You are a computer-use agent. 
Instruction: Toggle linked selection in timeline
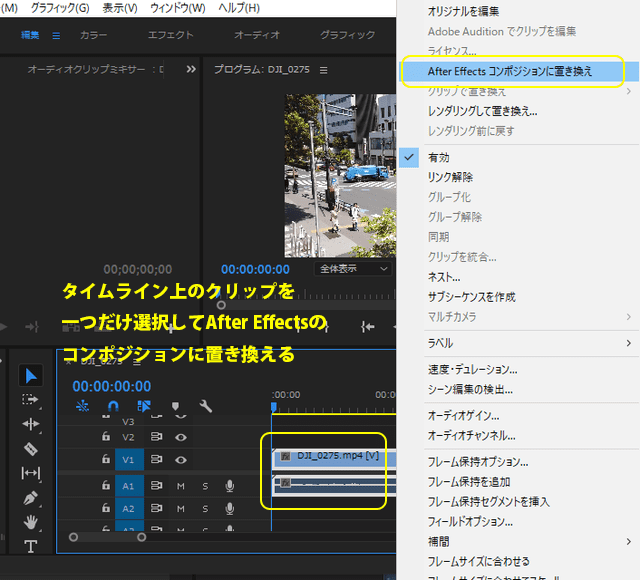144,406
